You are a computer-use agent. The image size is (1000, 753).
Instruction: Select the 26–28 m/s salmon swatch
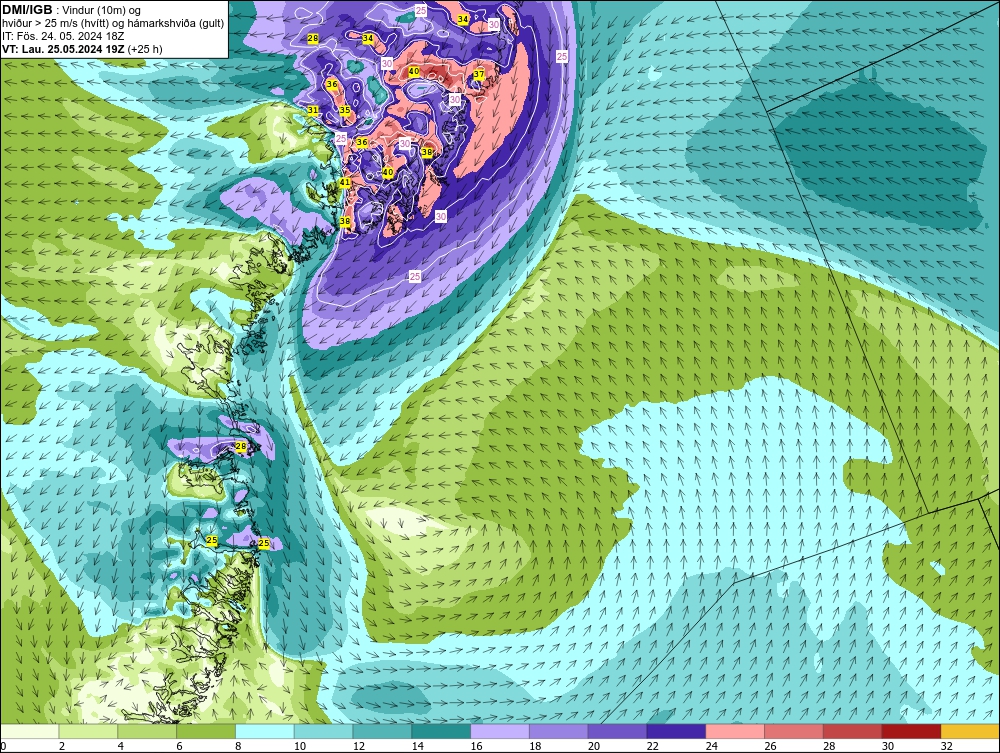794,731
